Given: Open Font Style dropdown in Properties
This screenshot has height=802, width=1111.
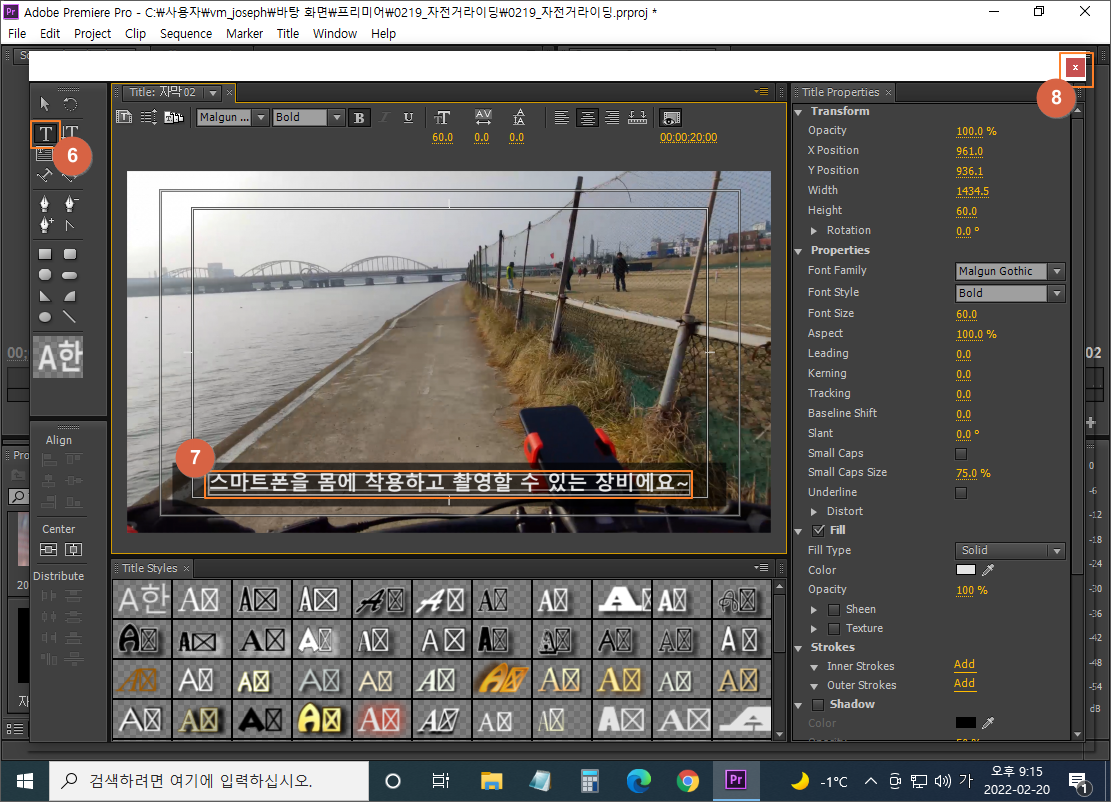Looking at the screenshot, I should [1010, 293].
